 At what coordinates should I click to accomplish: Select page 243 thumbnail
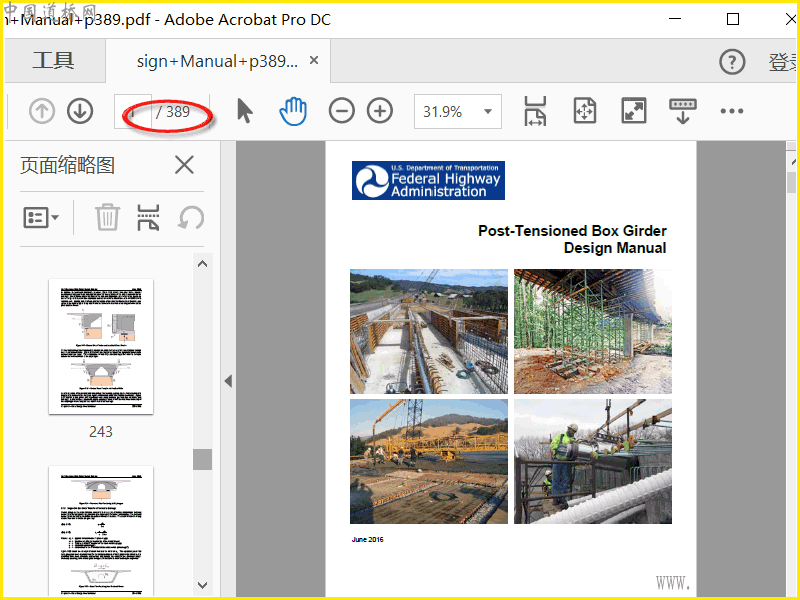click(101, 347)
